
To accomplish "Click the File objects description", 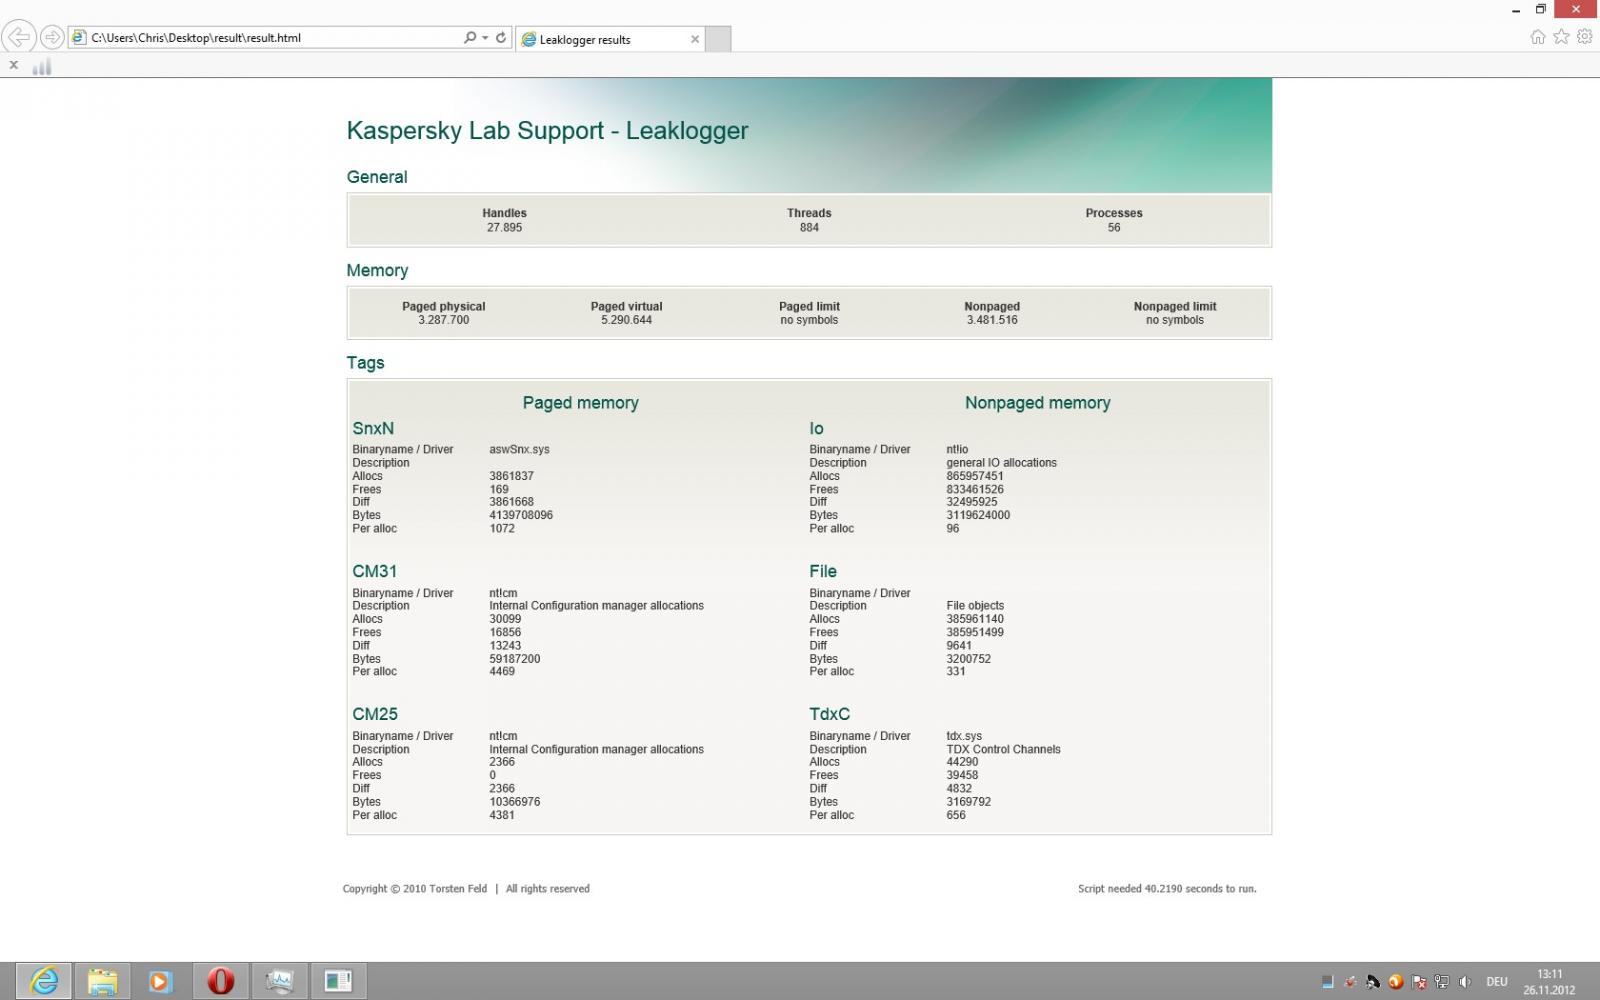I will pos(975,606).
